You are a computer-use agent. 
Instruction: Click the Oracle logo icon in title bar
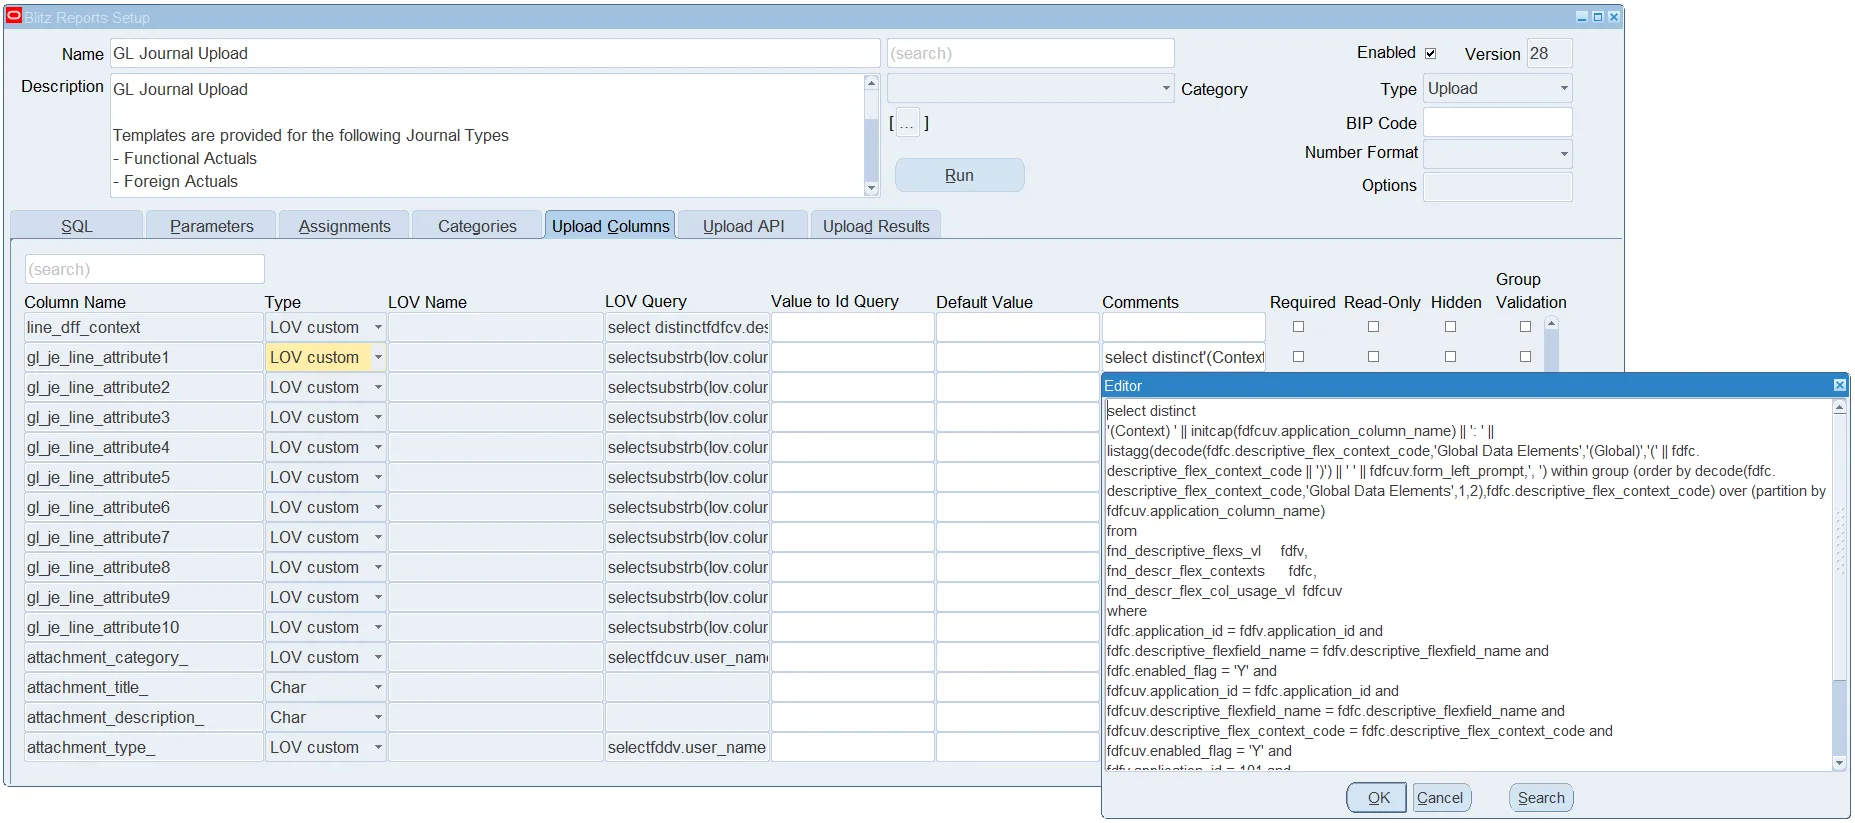point(14,16)
